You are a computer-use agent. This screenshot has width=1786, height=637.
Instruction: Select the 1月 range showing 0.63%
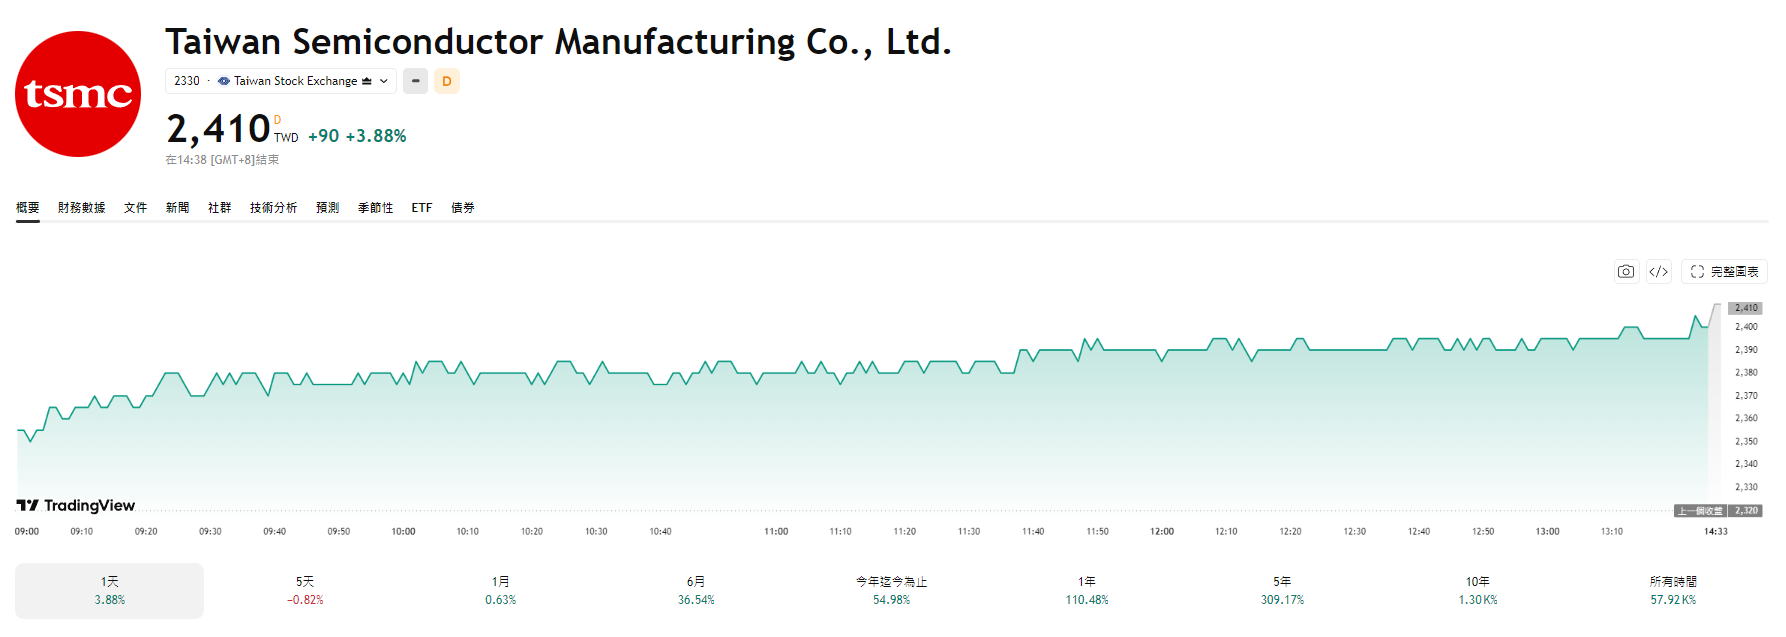500,590
